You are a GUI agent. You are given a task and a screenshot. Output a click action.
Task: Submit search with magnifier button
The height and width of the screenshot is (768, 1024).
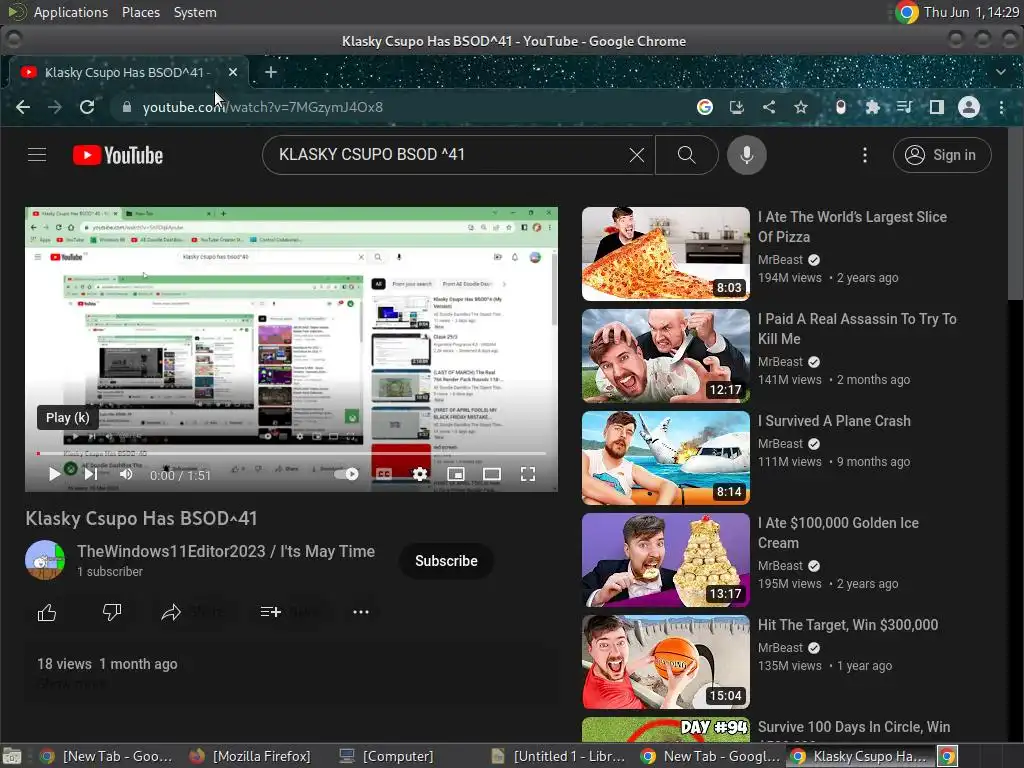(x=686, y=155)
